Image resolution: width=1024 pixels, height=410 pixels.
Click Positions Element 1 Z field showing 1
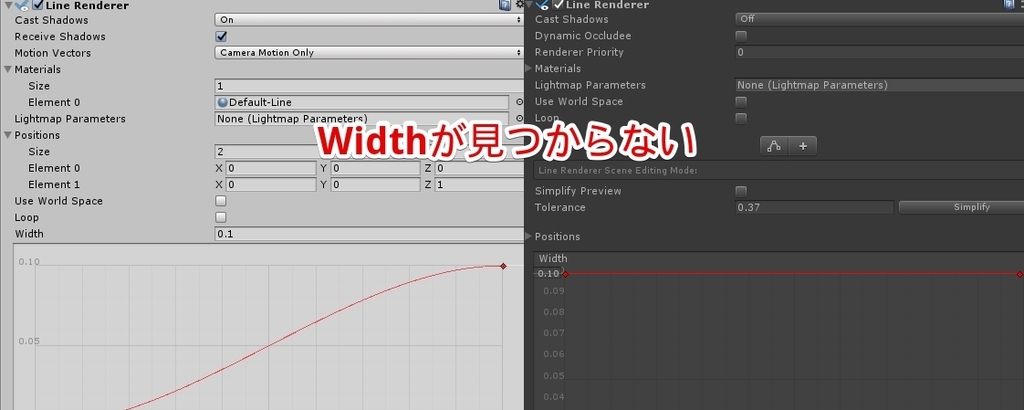[479, 185]
